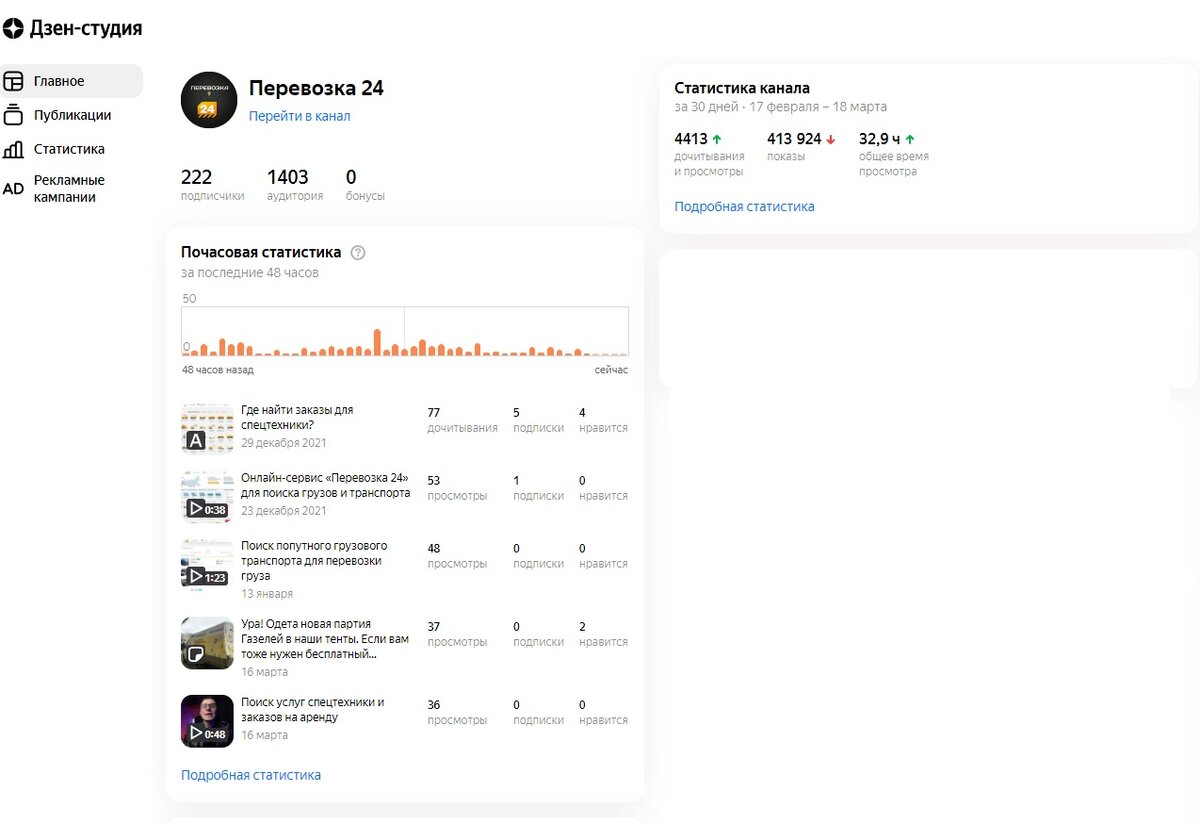
Task: Click the Статистика канала heading
Action: tap(742, 88)
